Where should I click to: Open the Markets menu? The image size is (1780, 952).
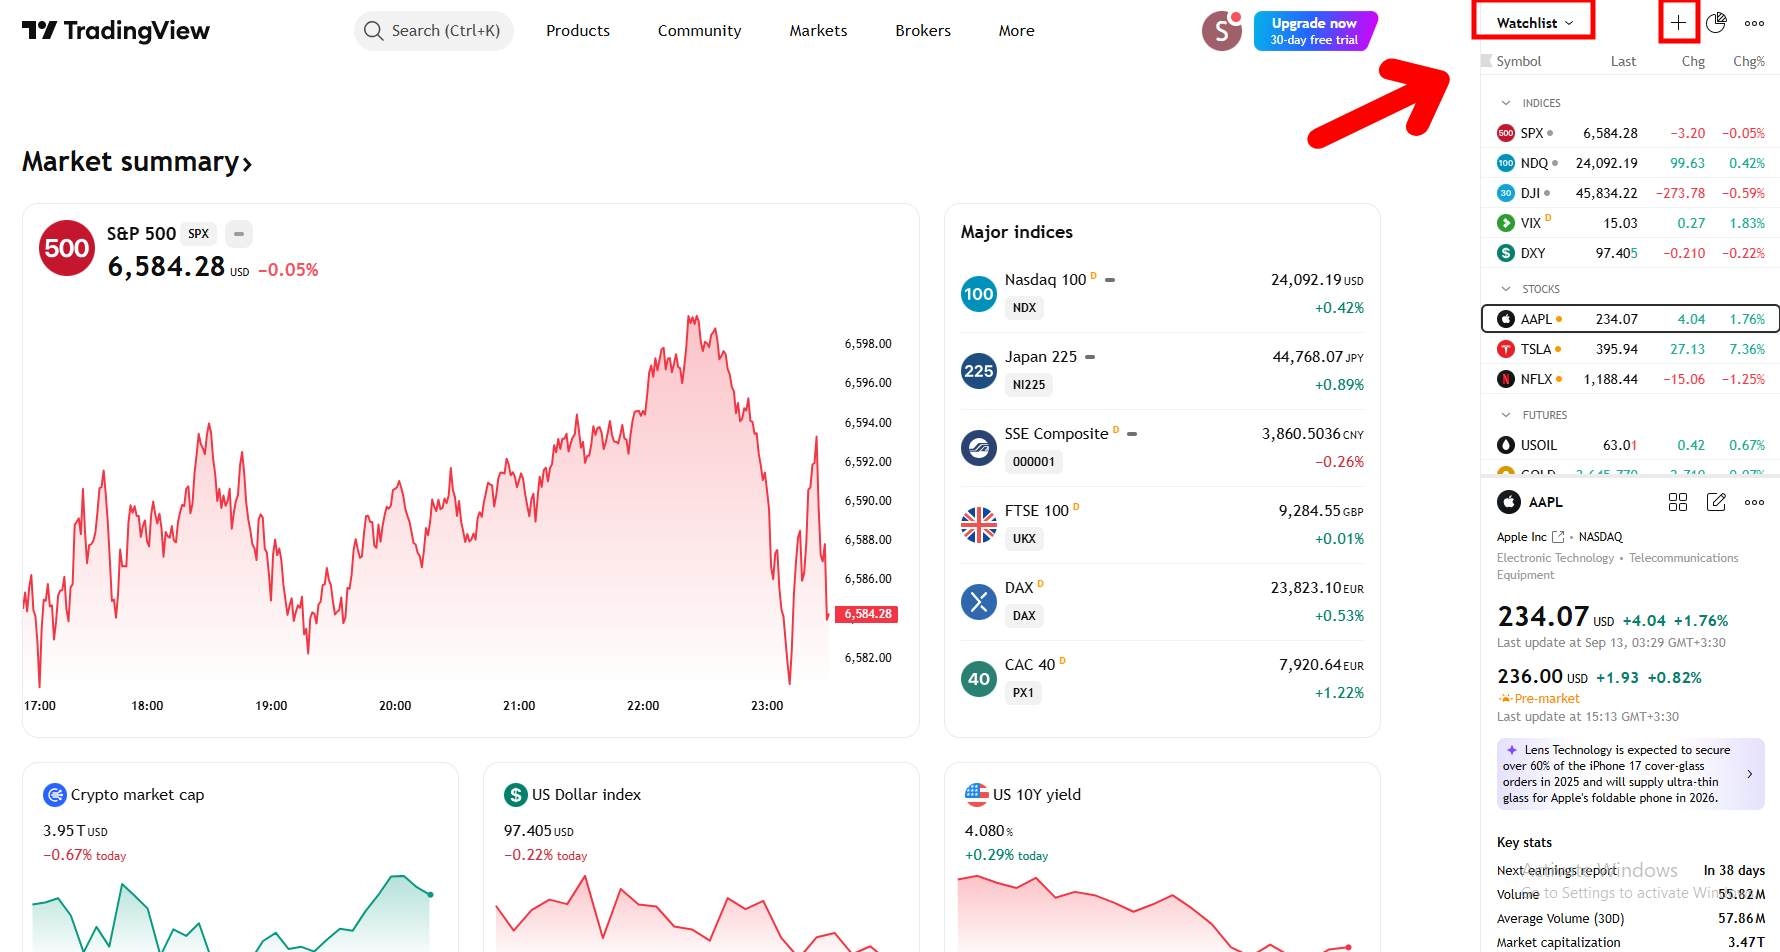coord(818,31)
